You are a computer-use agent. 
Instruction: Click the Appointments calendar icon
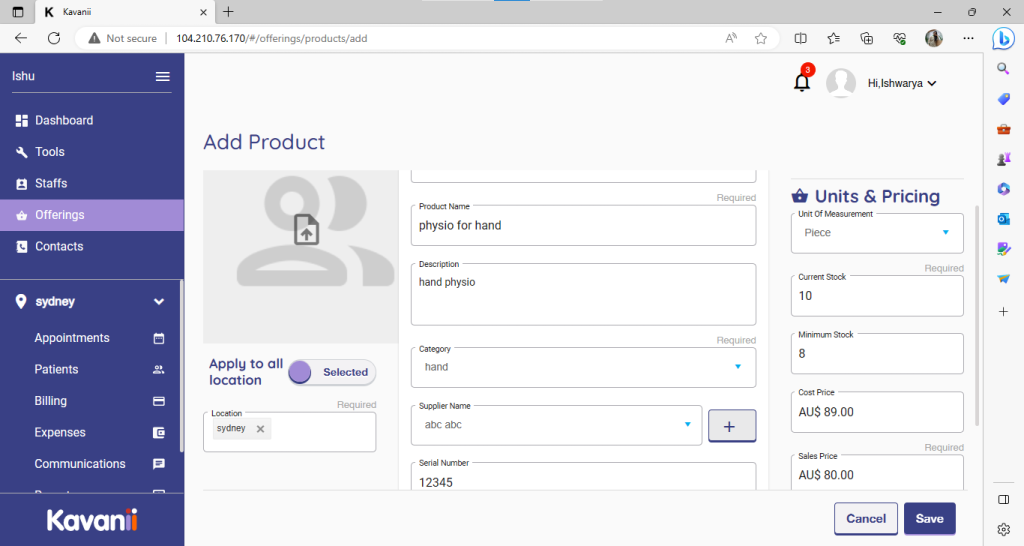158,338
